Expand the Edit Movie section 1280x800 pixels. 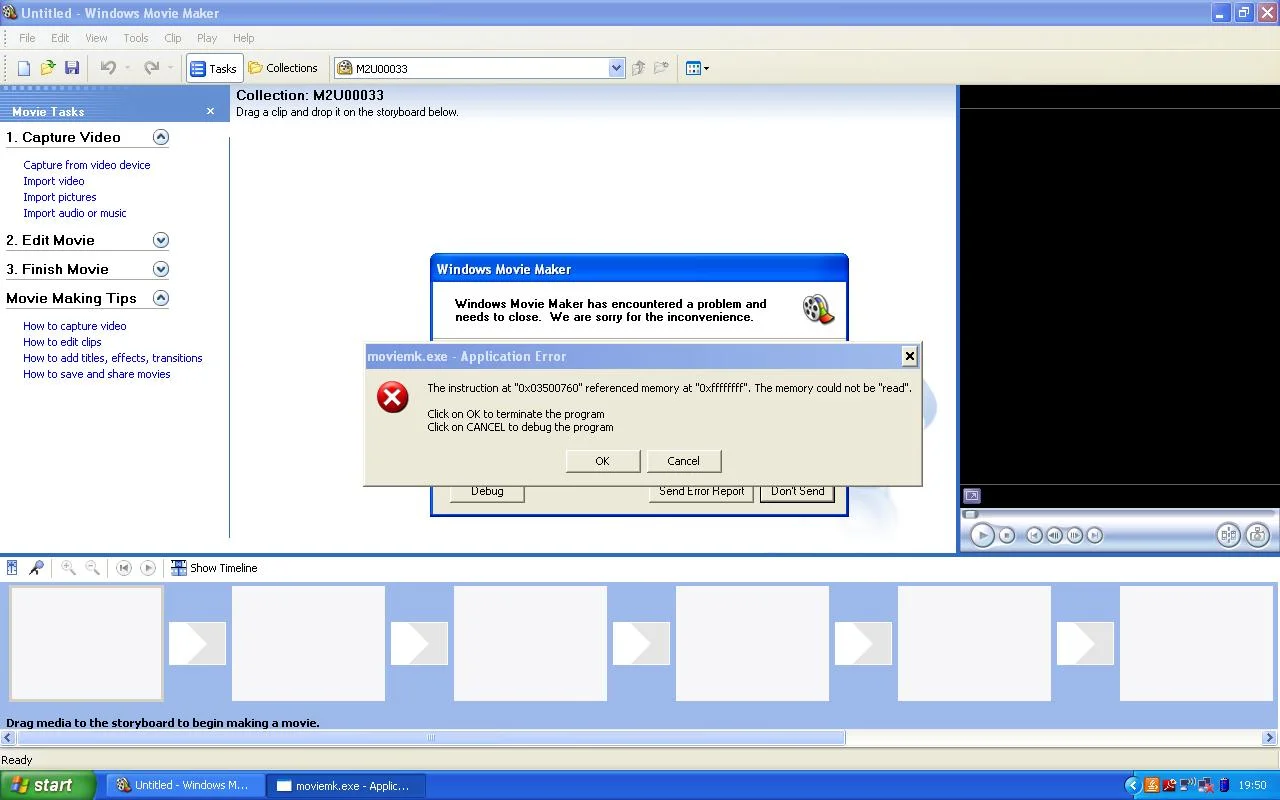161,240
